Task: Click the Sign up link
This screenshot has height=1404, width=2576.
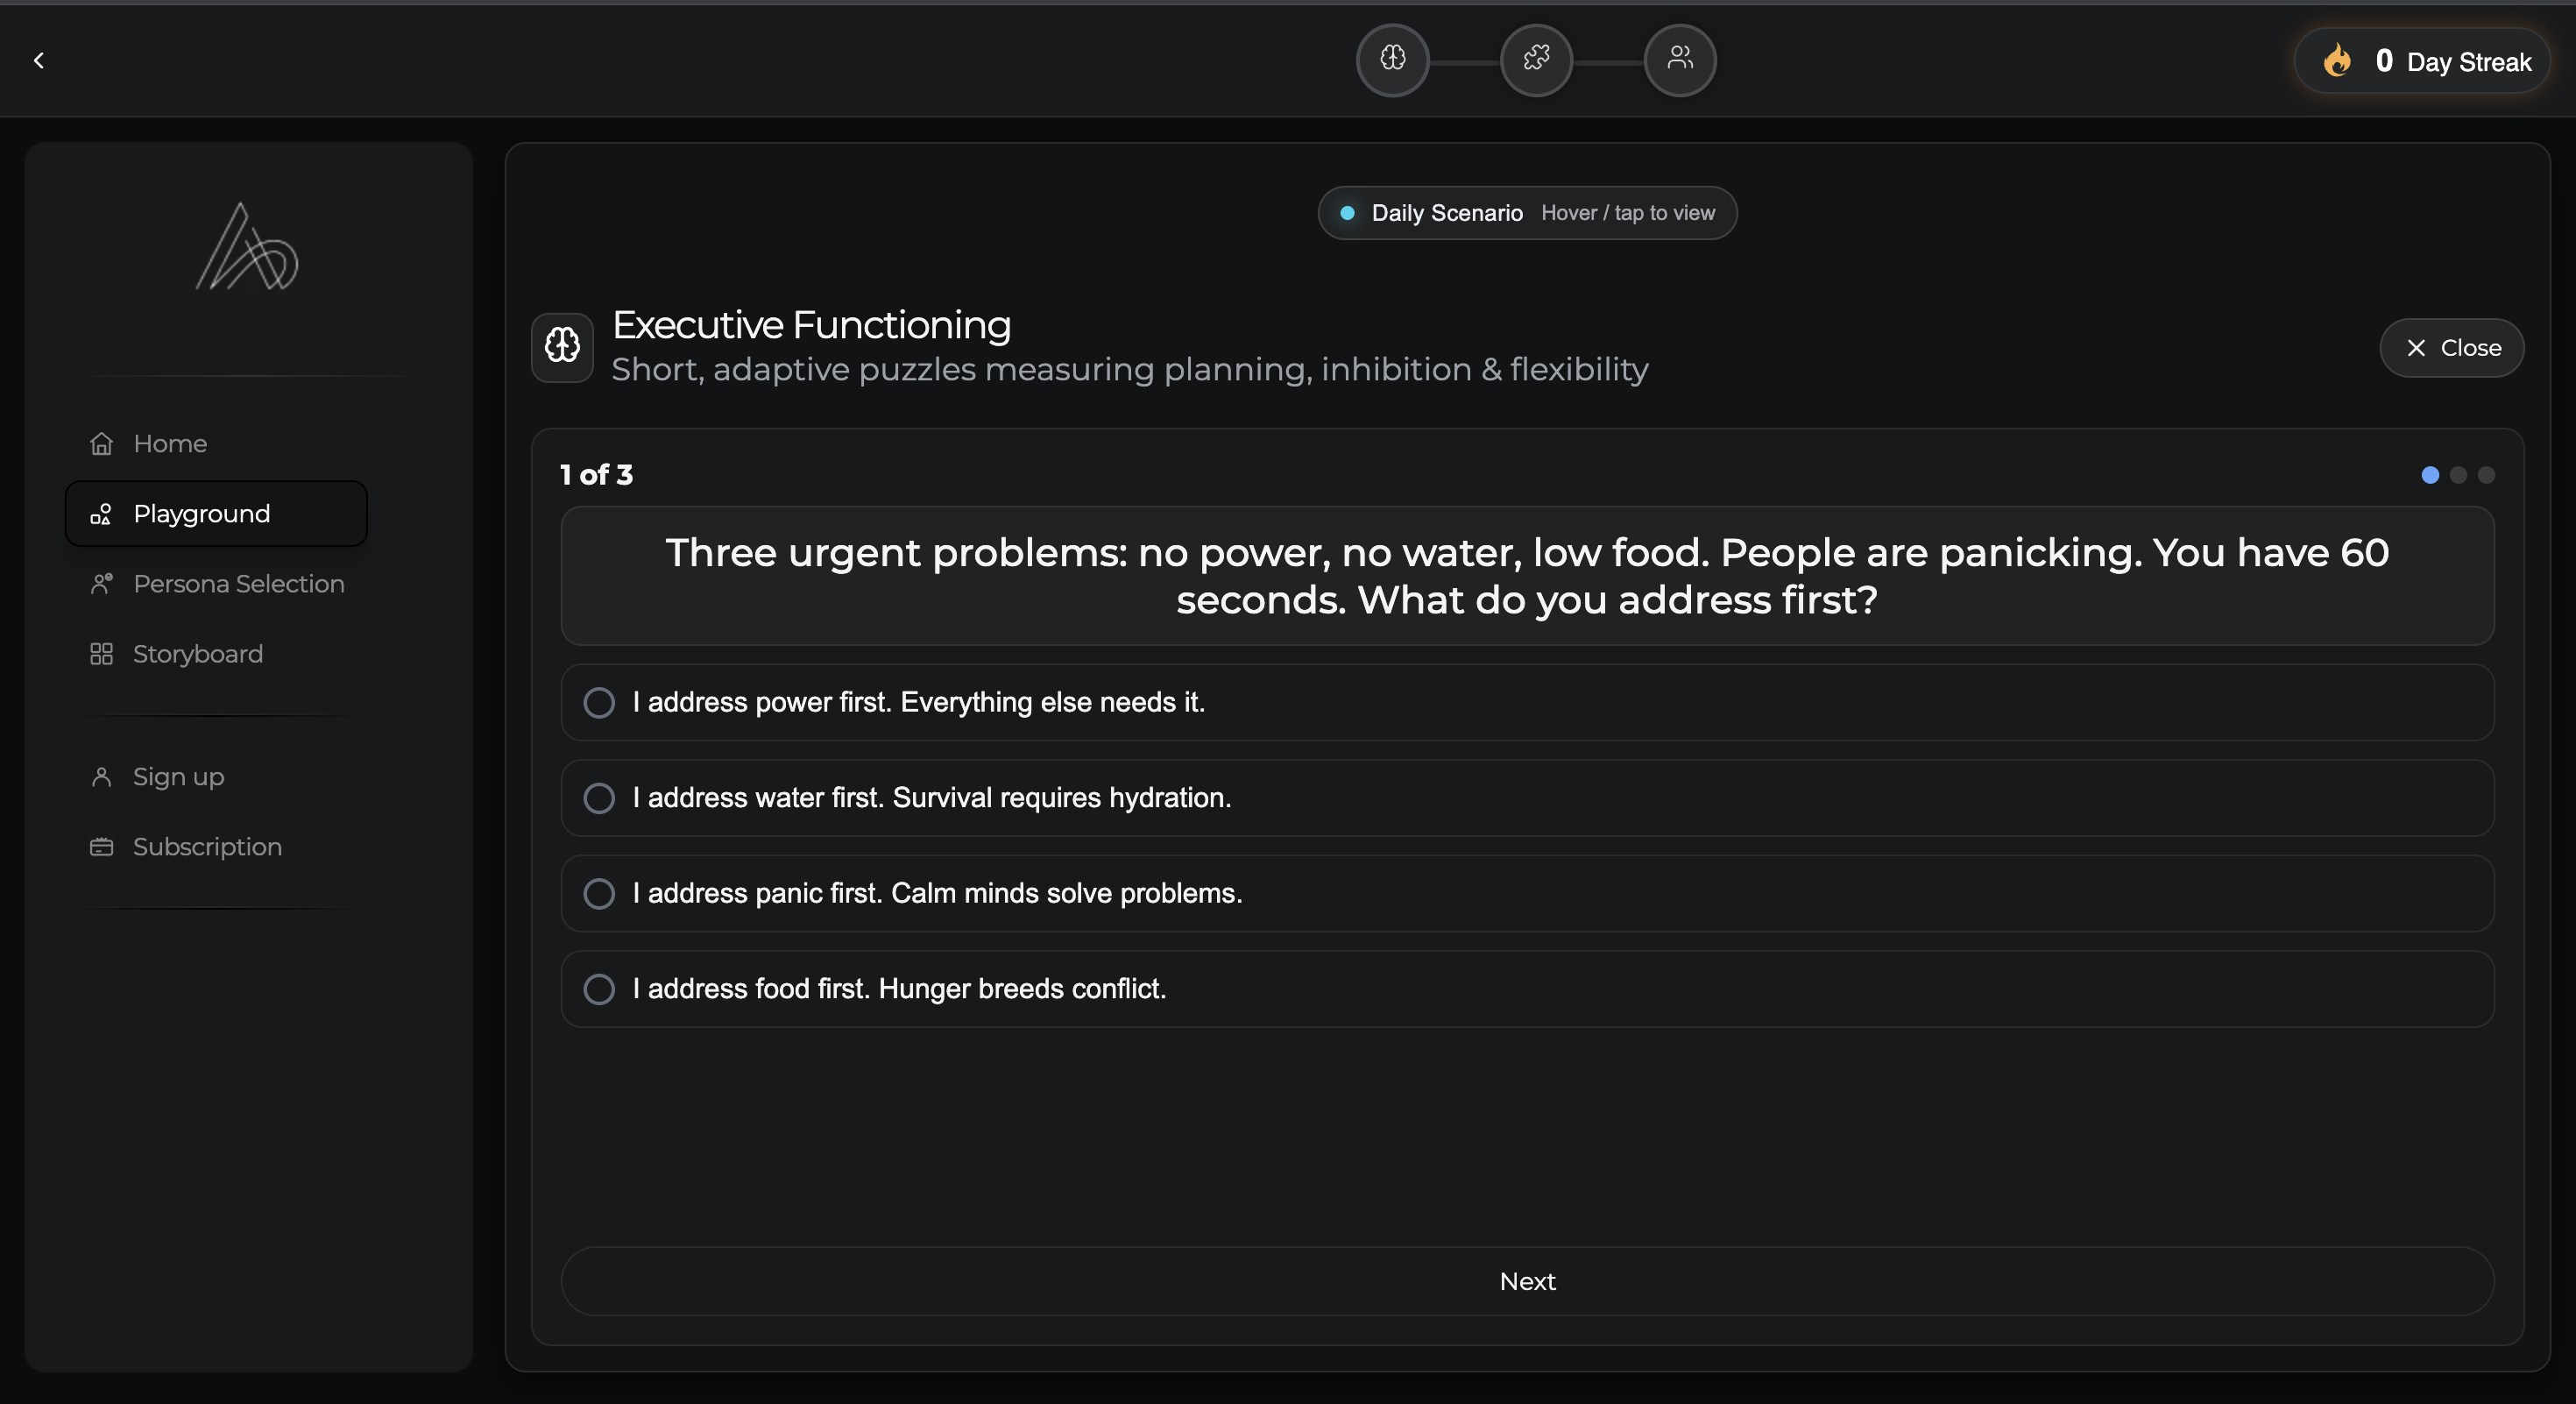Action: (x=178, y=776)
